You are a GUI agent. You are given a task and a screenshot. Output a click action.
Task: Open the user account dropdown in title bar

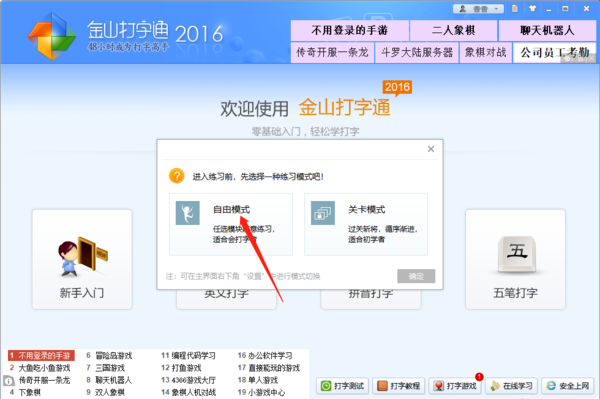pos(478,8)
